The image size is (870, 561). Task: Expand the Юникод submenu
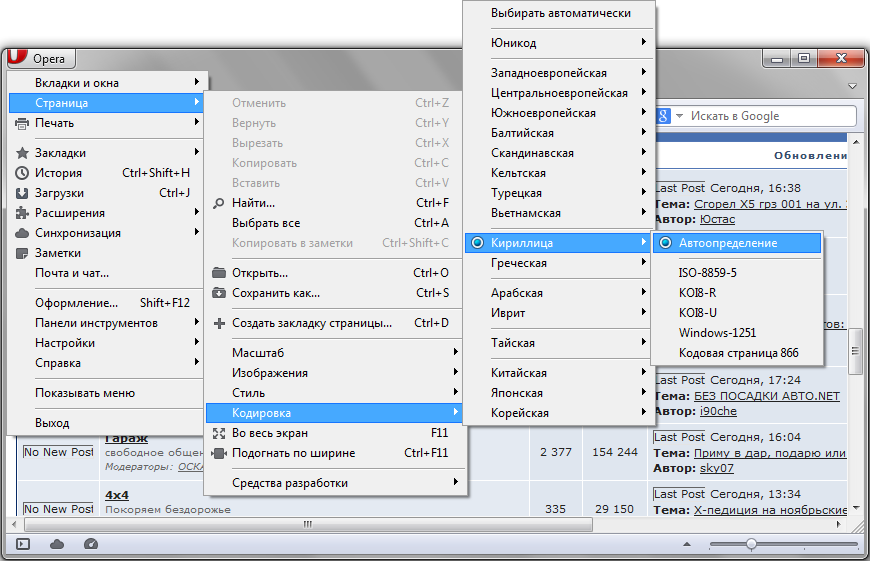pyautogui.click(x=558, y=43)
